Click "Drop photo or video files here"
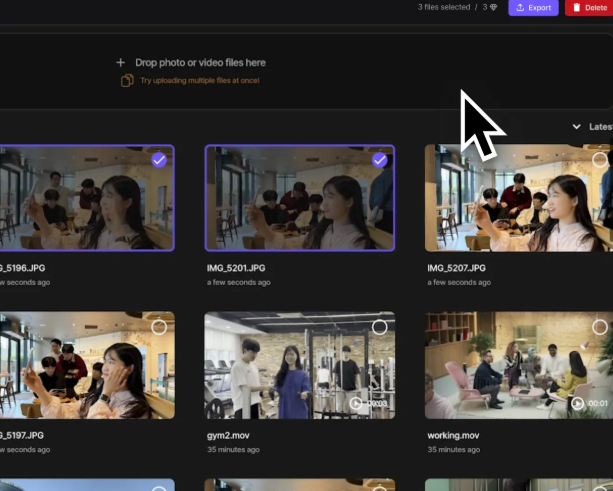Image resolution: width=613 pixels, height=491 pixels. 200,62
